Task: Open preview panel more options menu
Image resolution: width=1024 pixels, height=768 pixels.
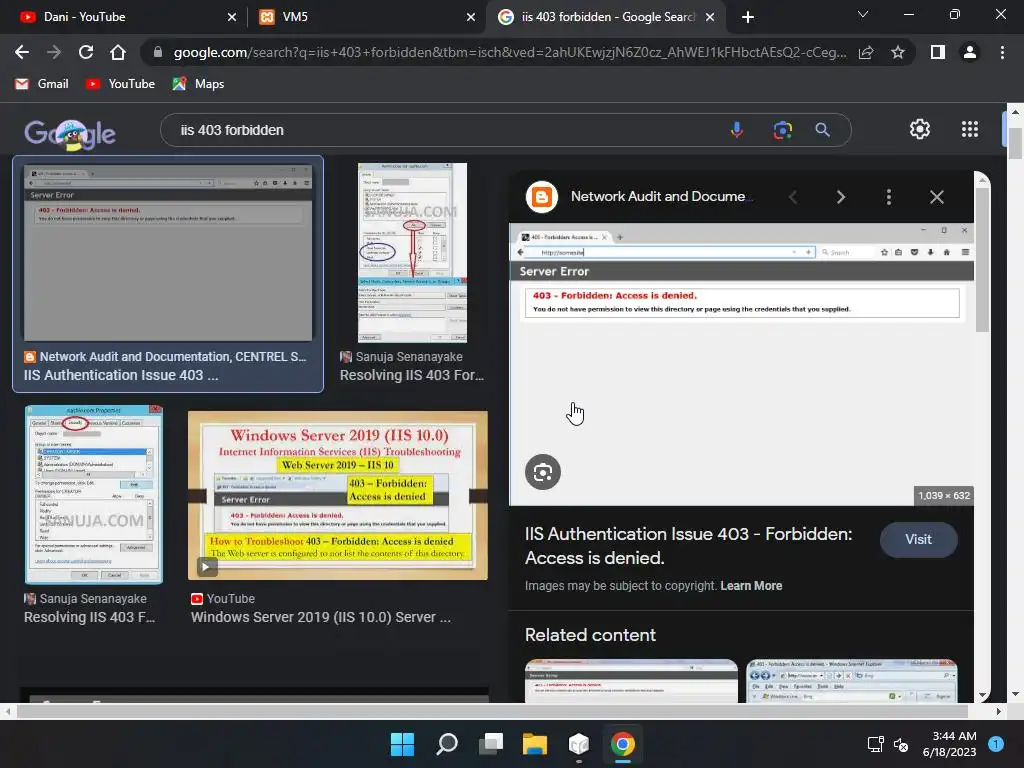Action: coord(889,197)
